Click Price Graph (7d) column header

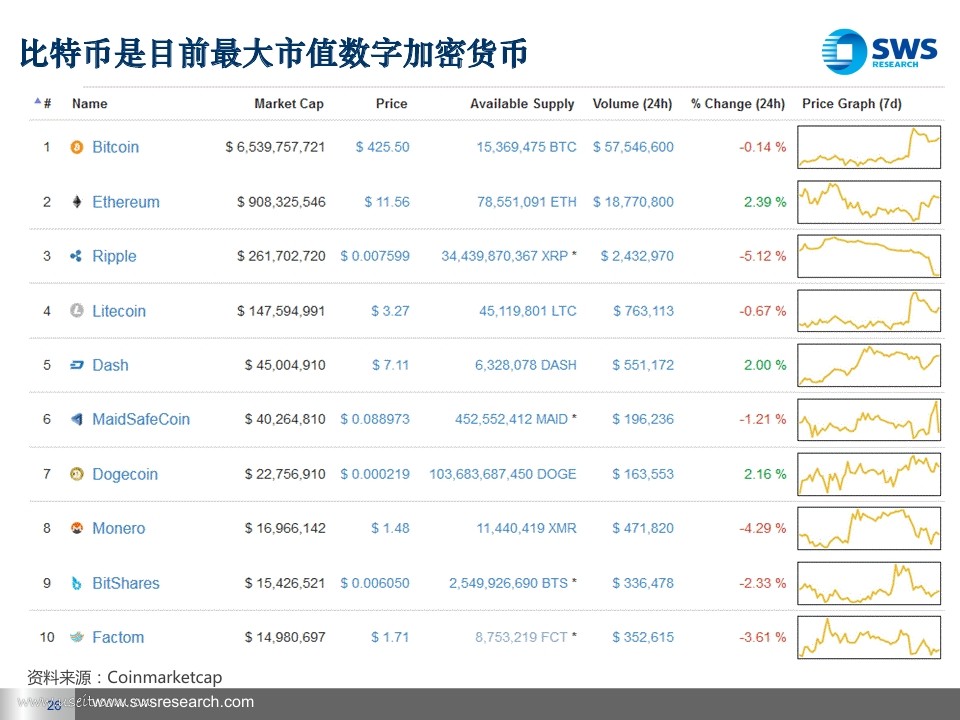(852, 103)
